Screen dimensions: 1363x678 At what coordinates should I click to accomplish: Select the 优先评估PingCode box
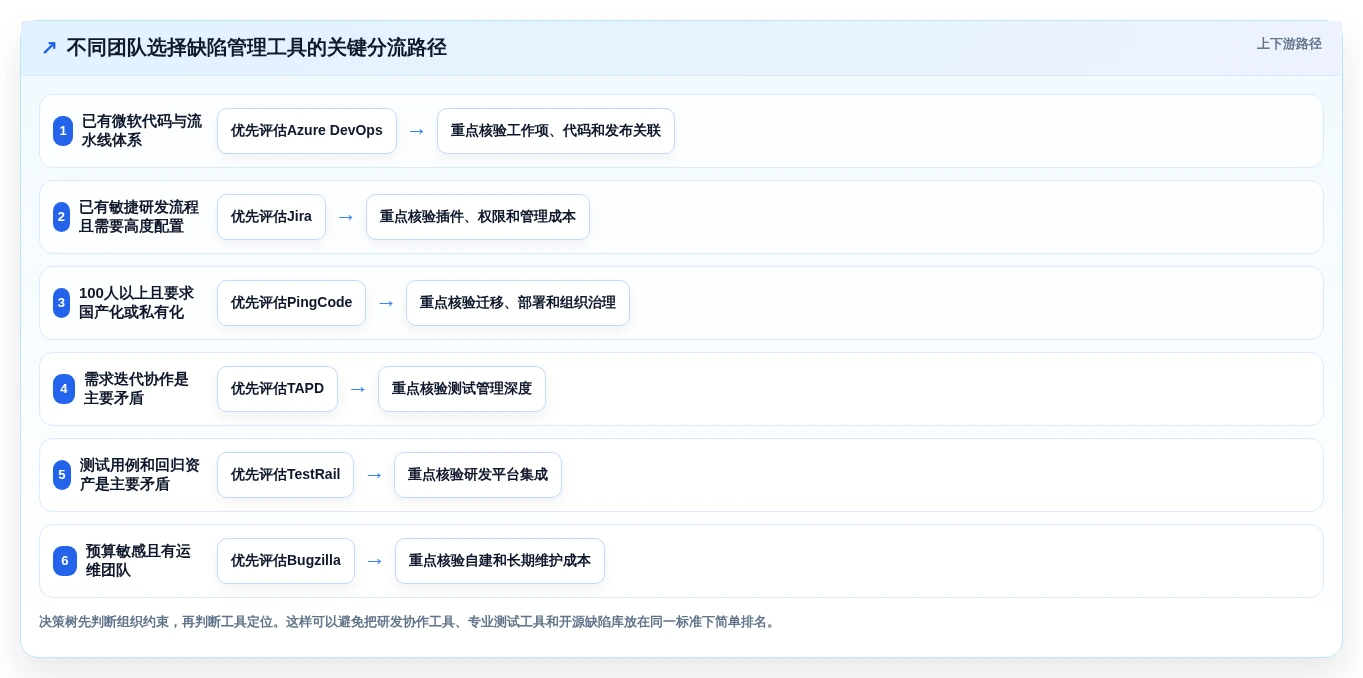291,303
